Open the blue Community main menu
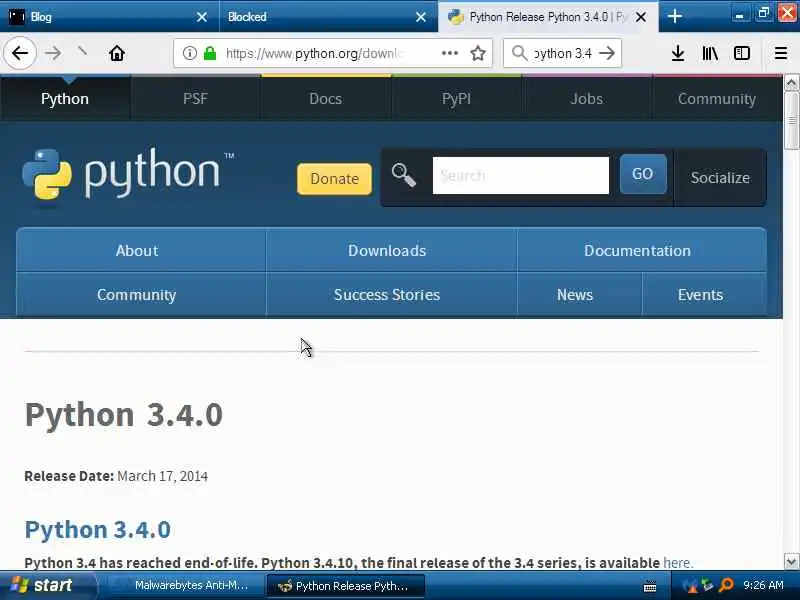 click(x=137, y=294)
